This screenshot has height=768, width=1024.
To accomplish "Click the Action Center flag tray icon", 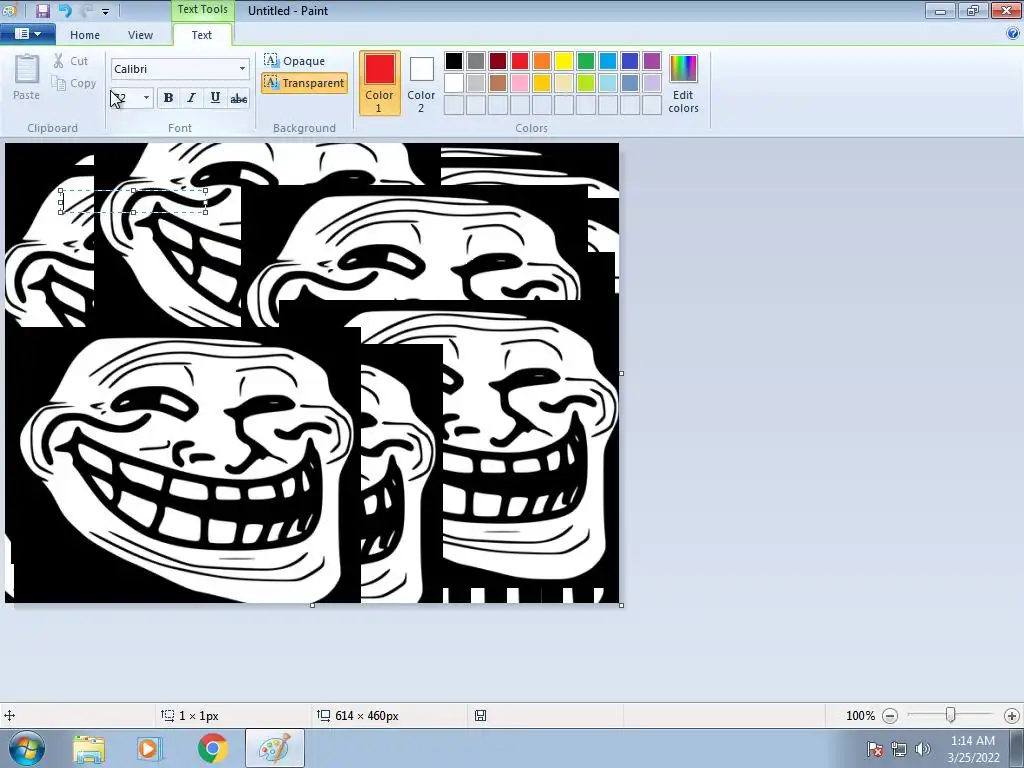I will pos(875,749).
